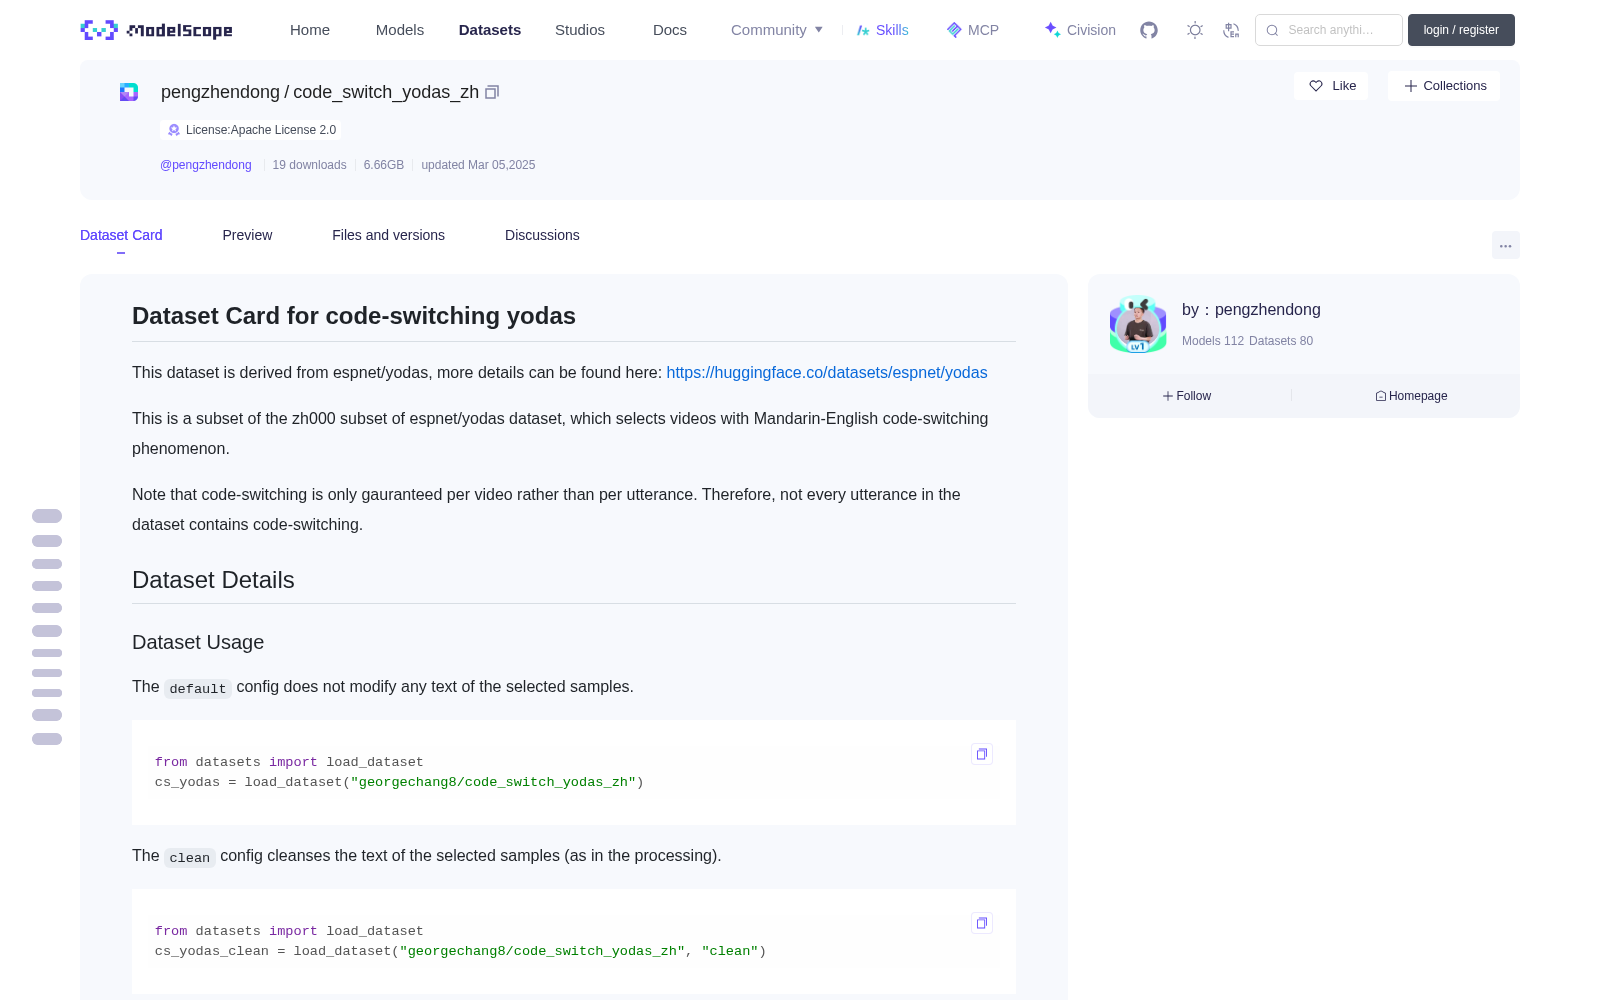The width and height of the screenshot is (1600, 1000).
Task: Open the Civision link
Action: 1080,30
